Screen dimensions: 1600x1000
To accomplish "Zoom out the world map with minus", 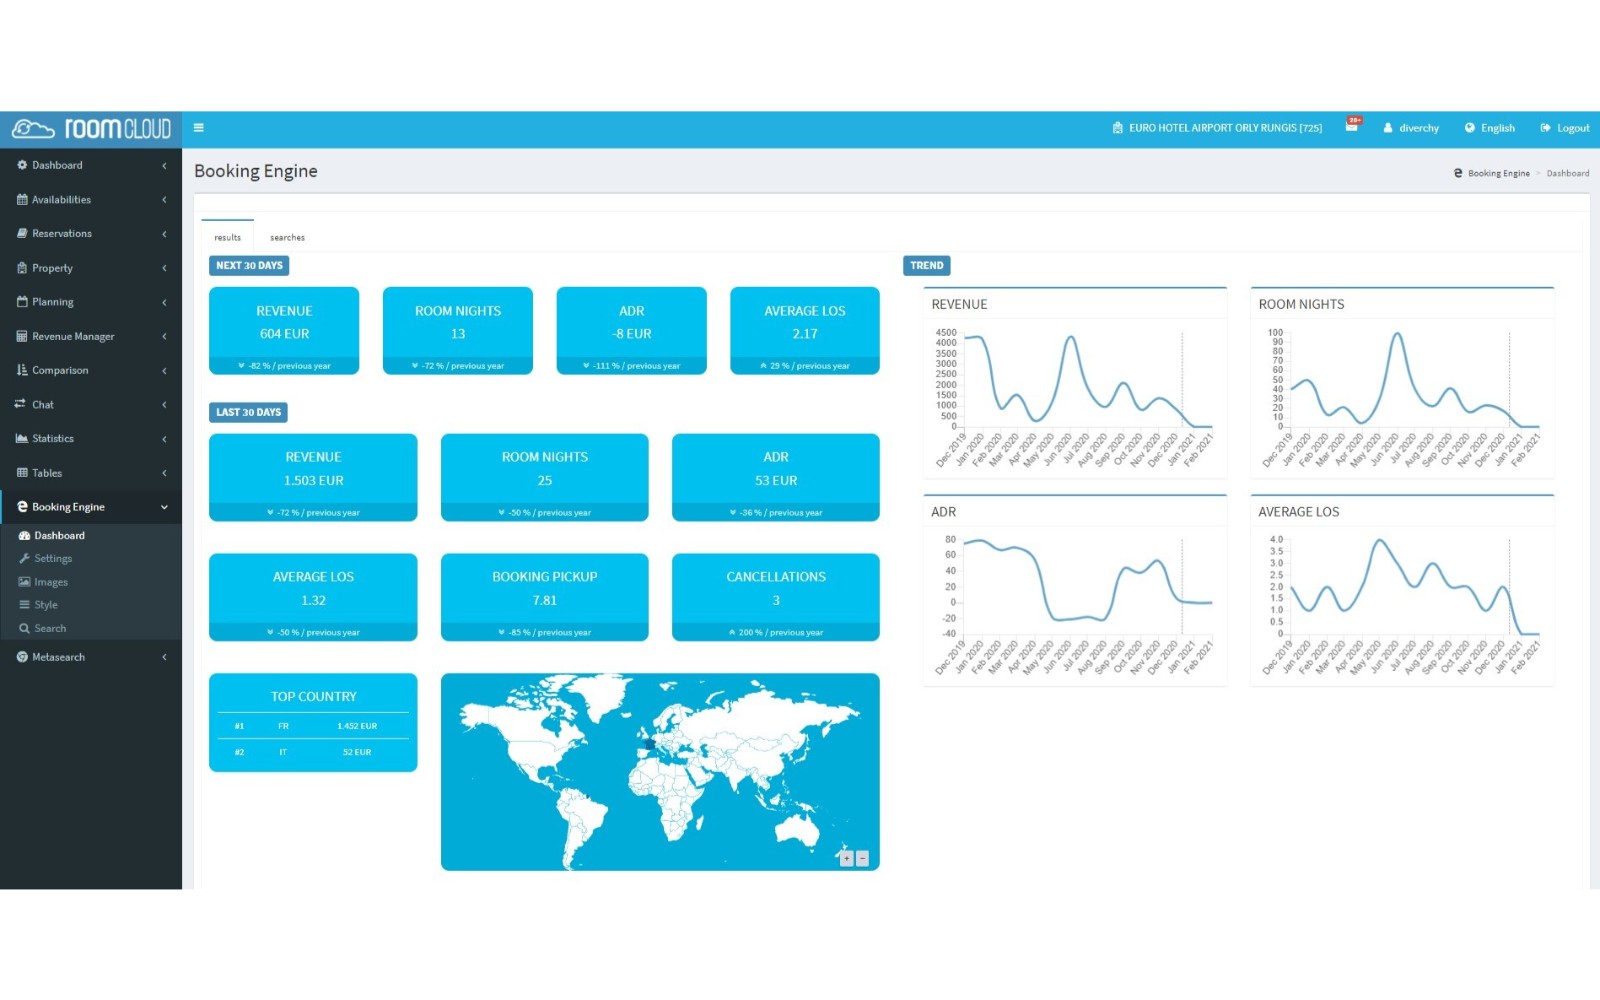I will (863, 858).
